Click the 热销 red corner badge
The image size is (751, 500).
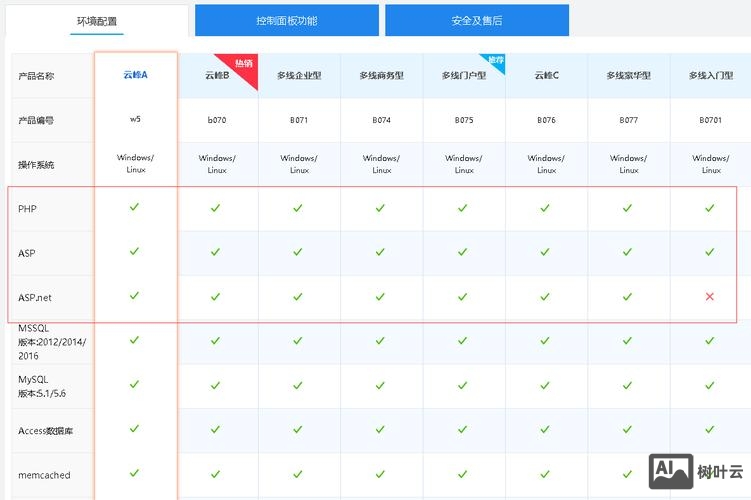243,65
